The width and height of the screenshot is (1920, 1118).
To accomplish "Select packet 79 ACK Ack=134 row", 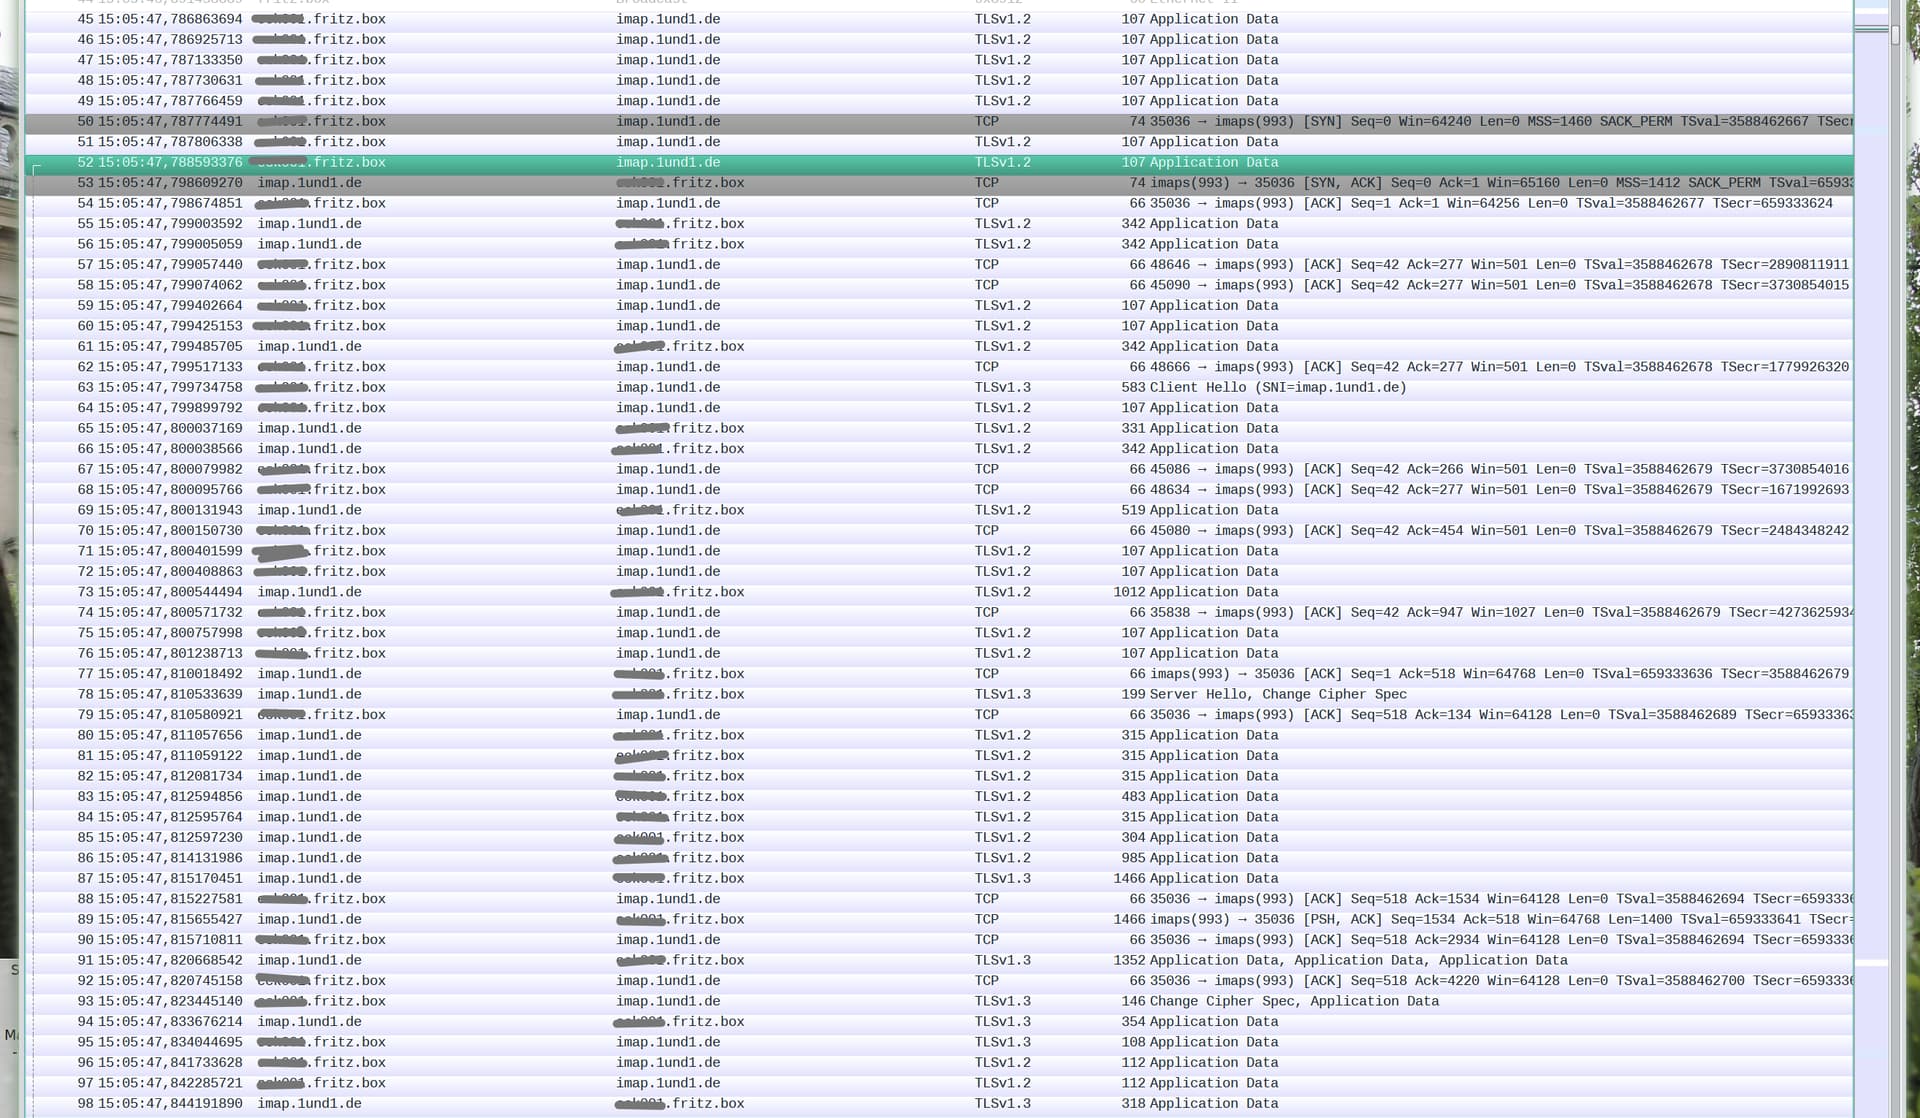I will point(939,715).
